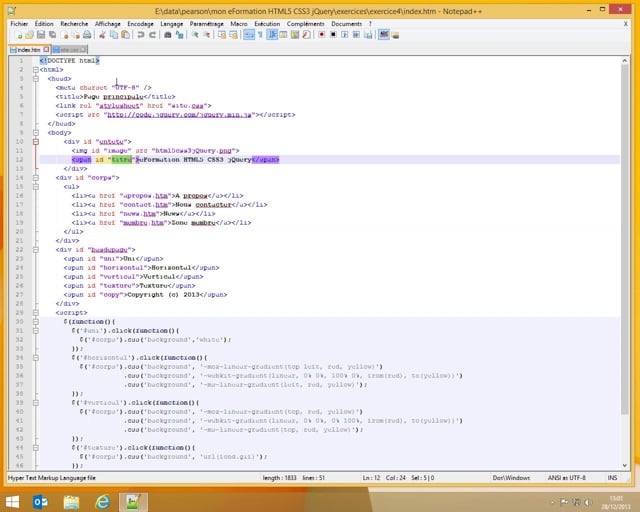Save the current file with Save icon
The image size is (640, 512).
pyautogui.click(x=41, y=35)
